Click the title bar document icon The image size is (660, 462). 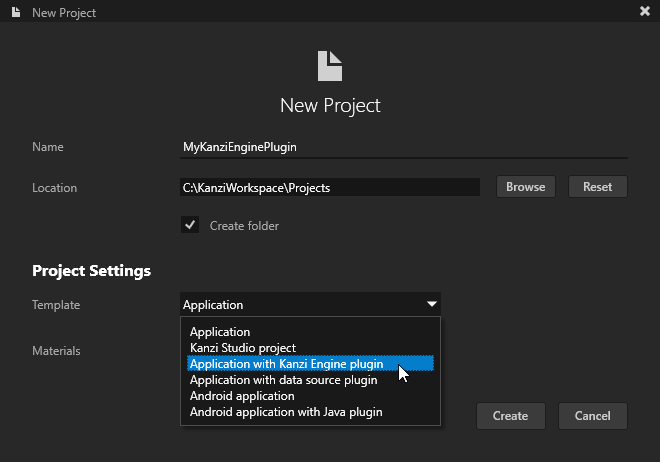coord(16,12)
